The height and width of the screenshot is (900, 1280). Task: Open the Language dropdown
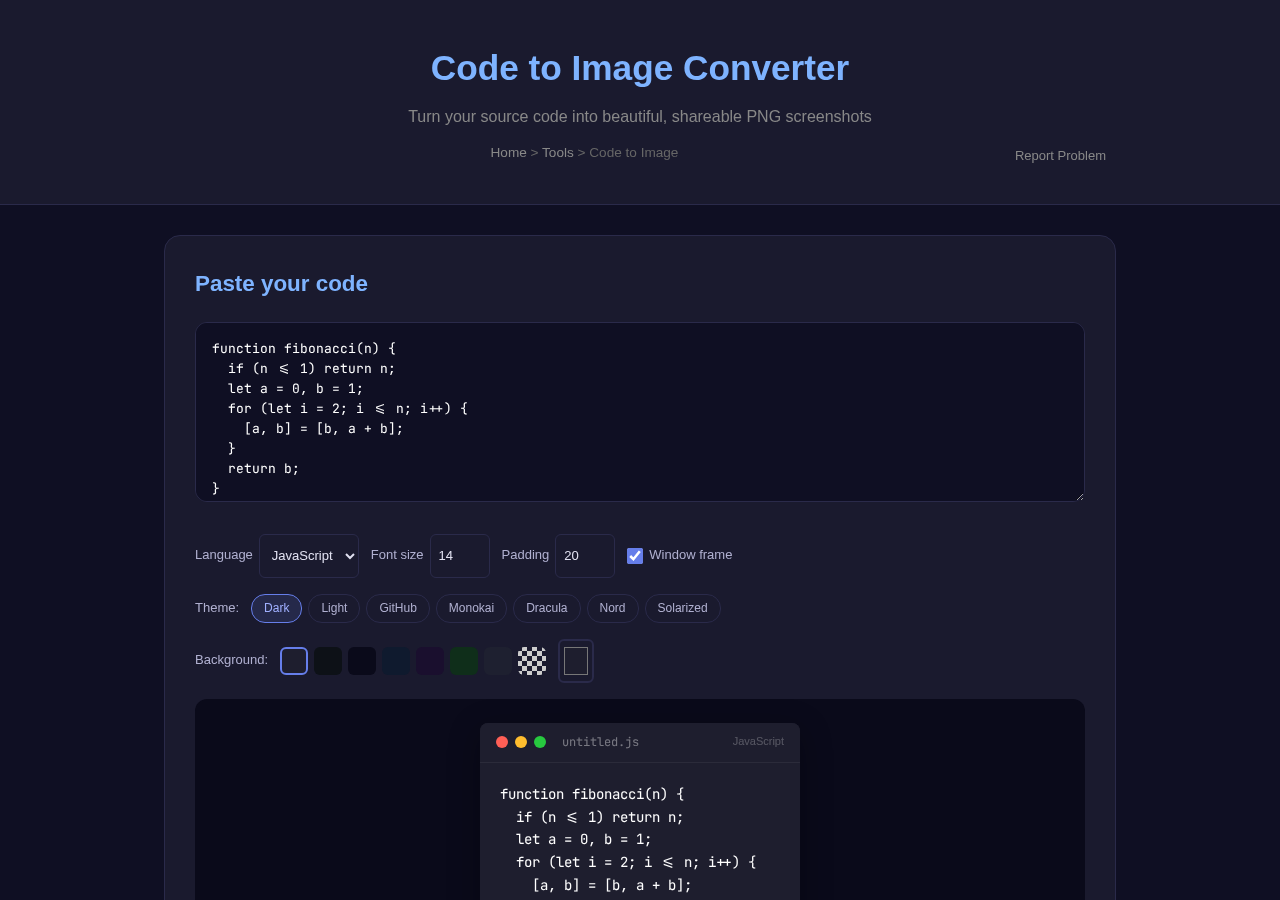(309, 556)
